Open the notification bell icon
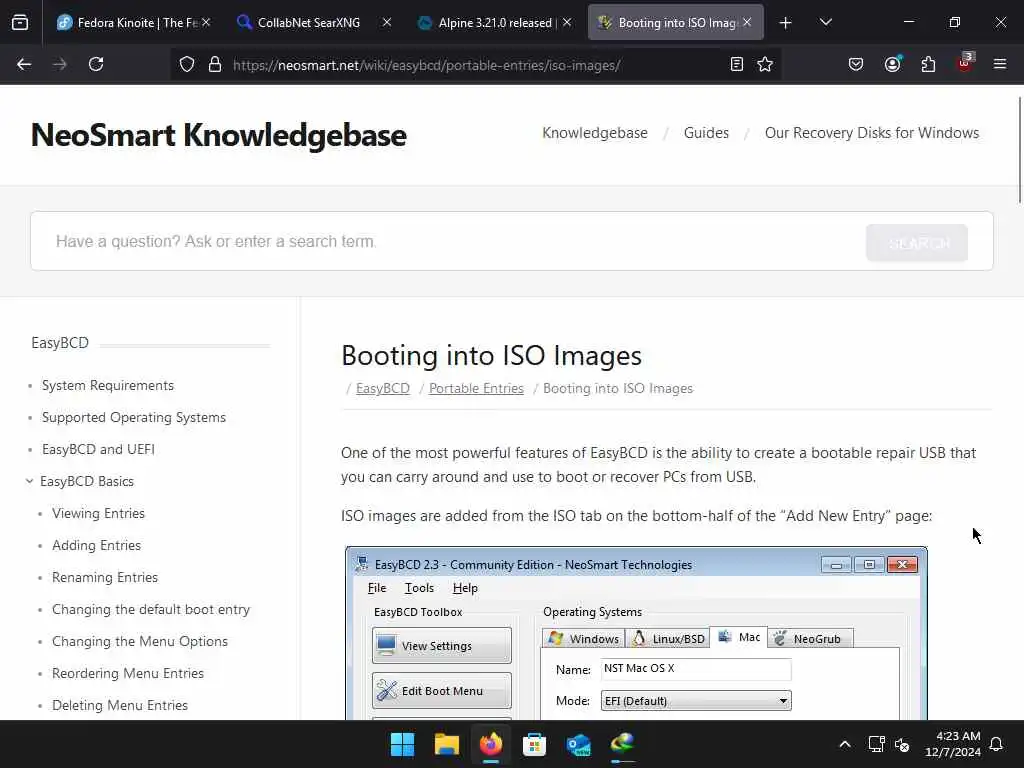The width and height of the screenshot is (1024, 768). pyautogui.click(x=997, y=744)
